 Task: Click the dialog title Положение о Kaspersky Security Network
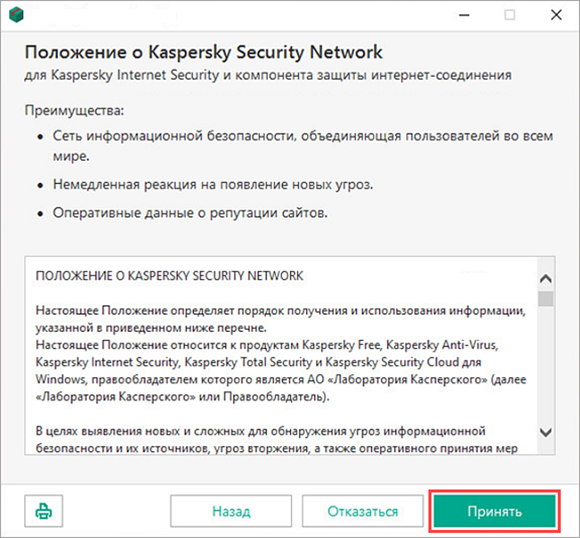click(203, 52)
